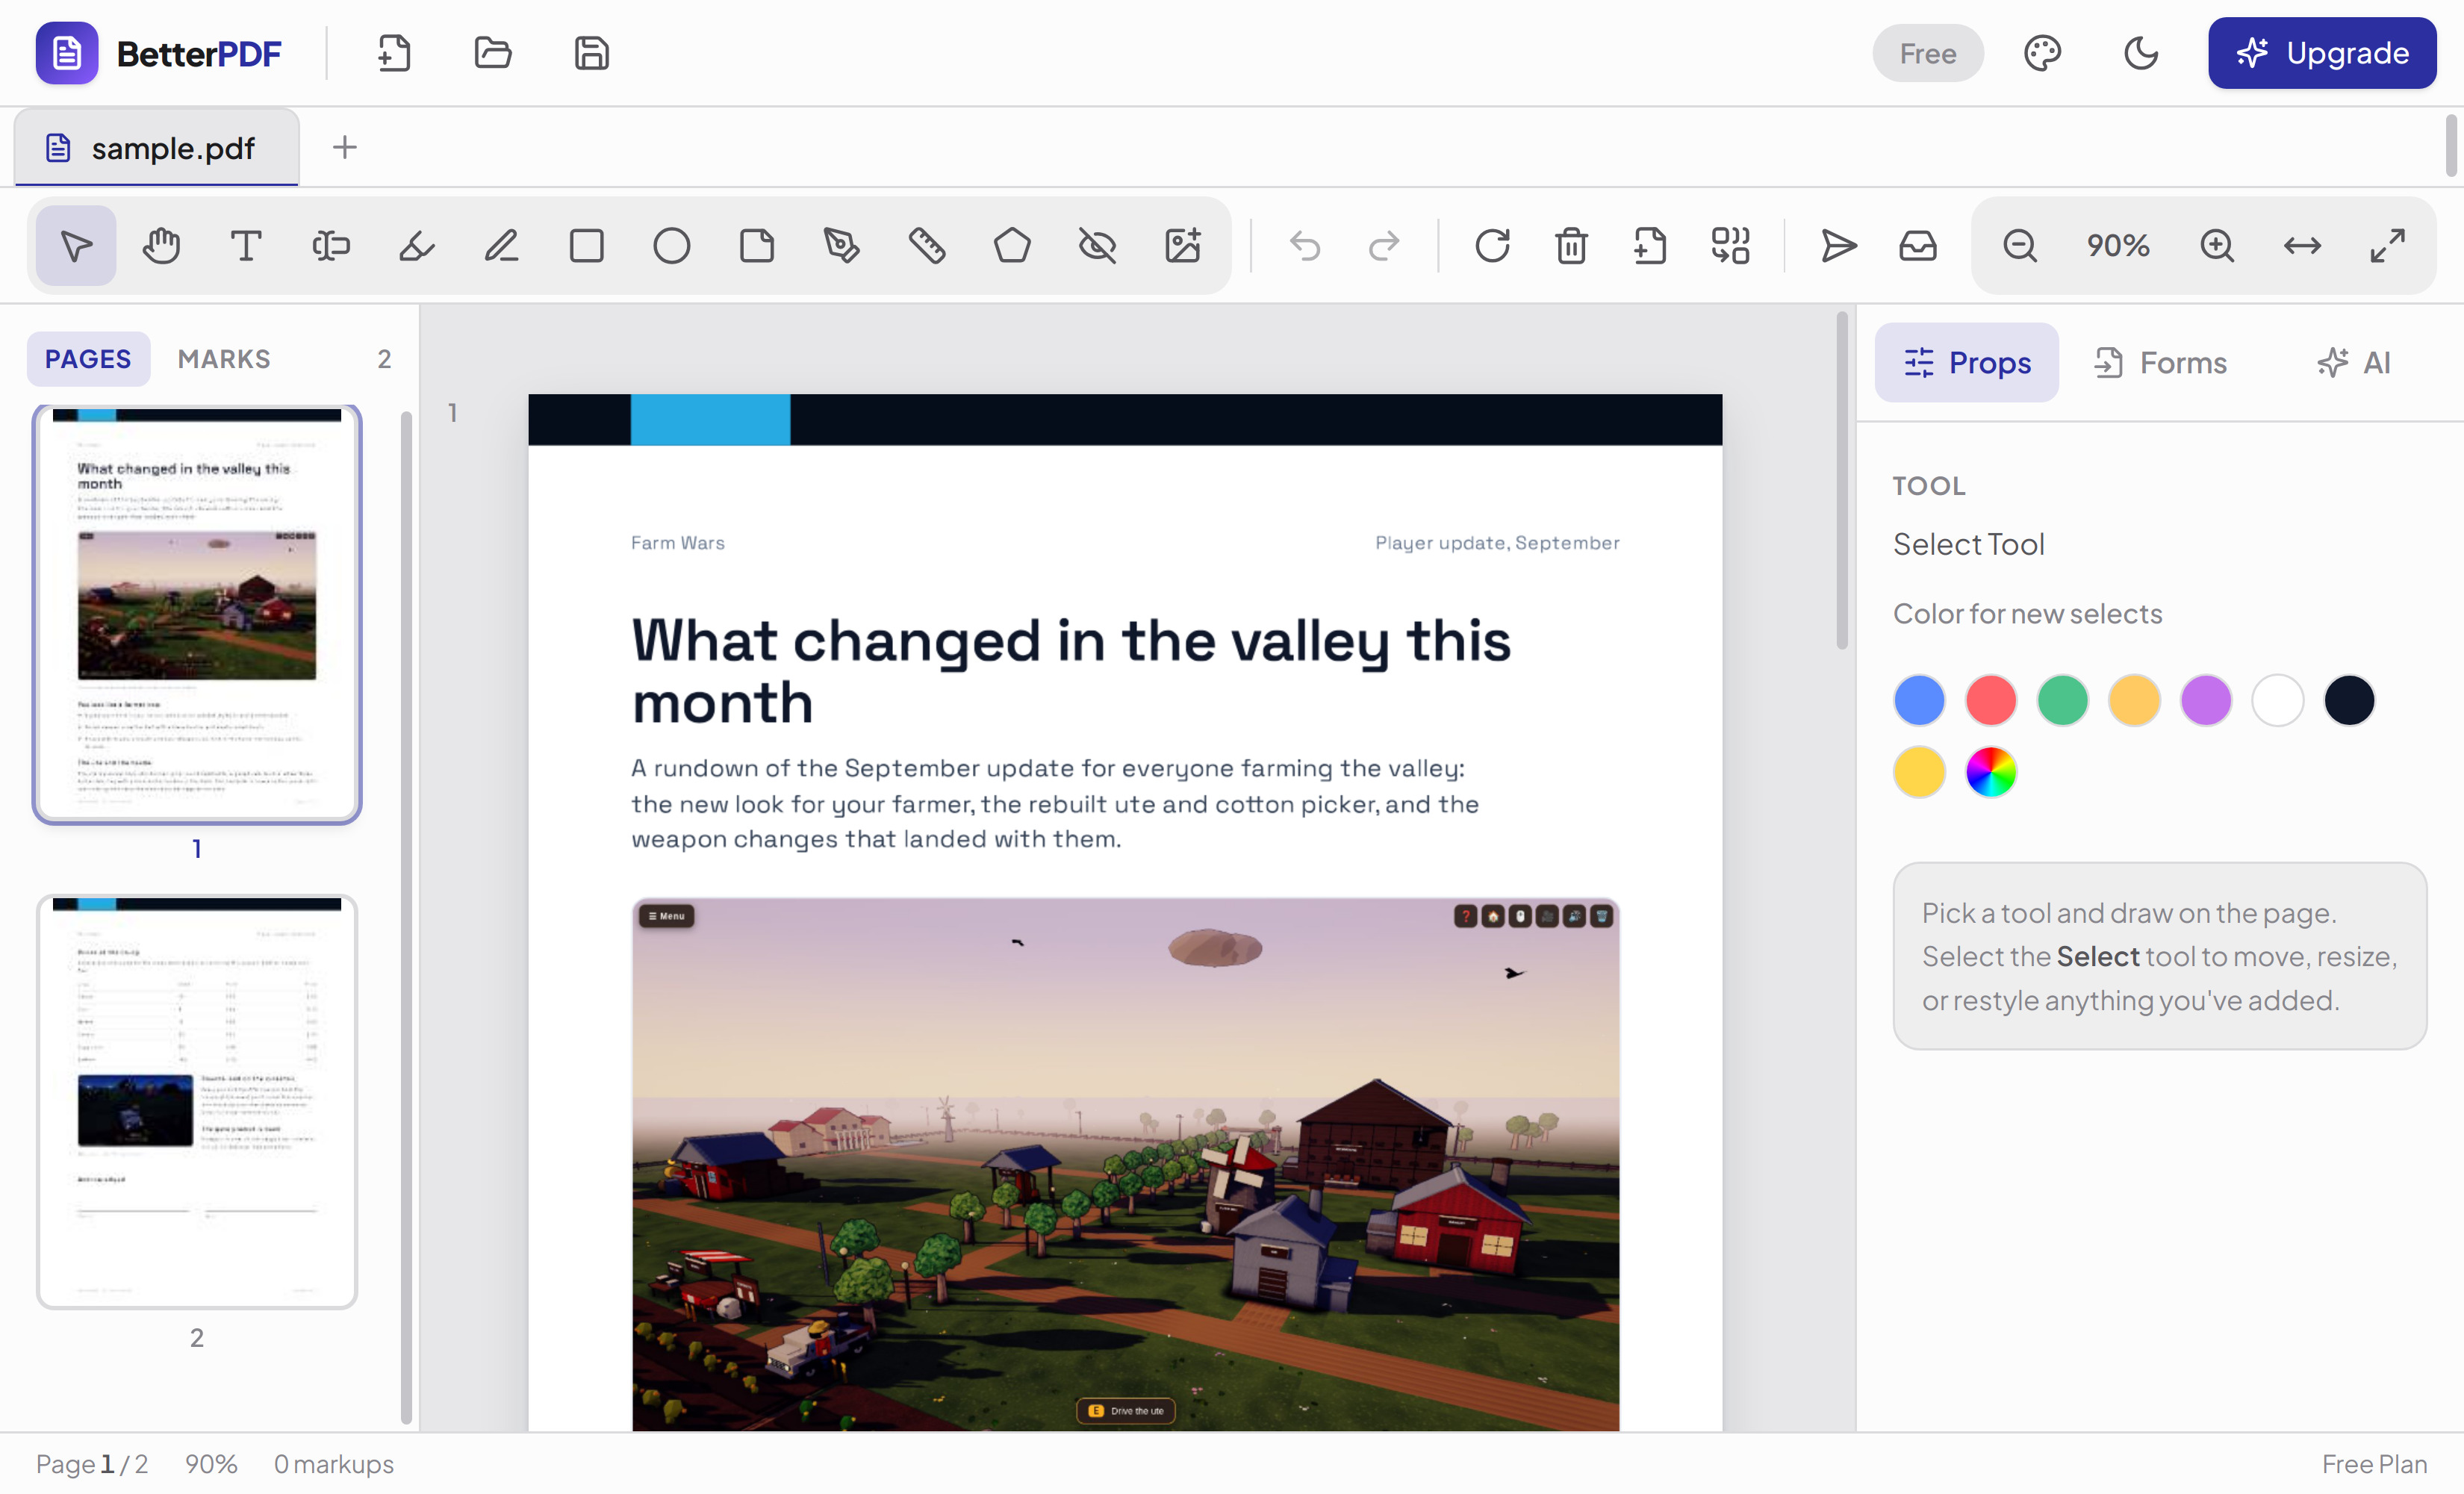
Task: Choose the Ellipse shape tool
Action: [671, 245]
